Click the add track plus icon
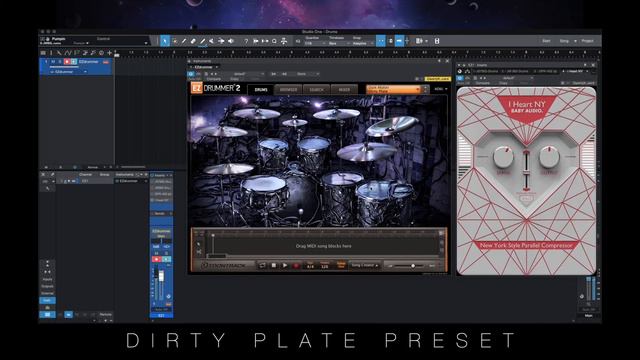 point(109,53)
